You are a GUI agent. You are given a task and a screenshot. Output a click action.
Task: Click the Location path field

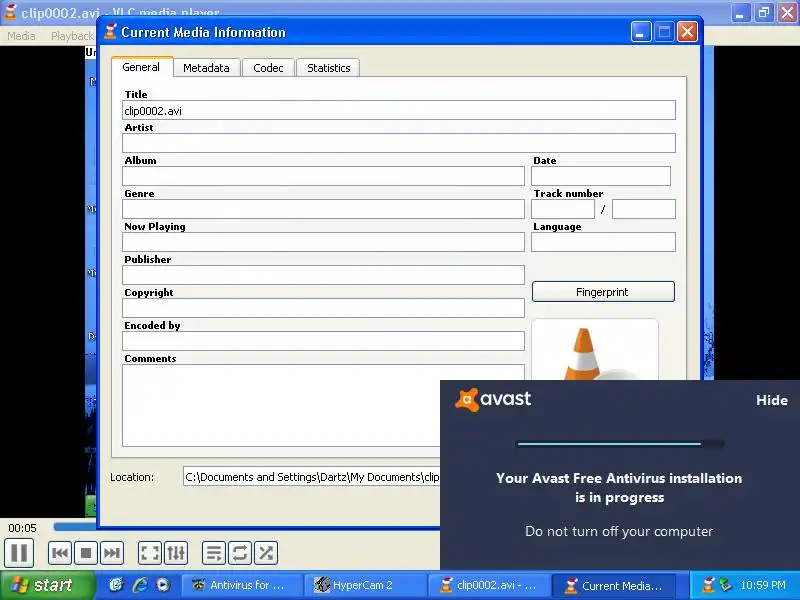(312, 477)
